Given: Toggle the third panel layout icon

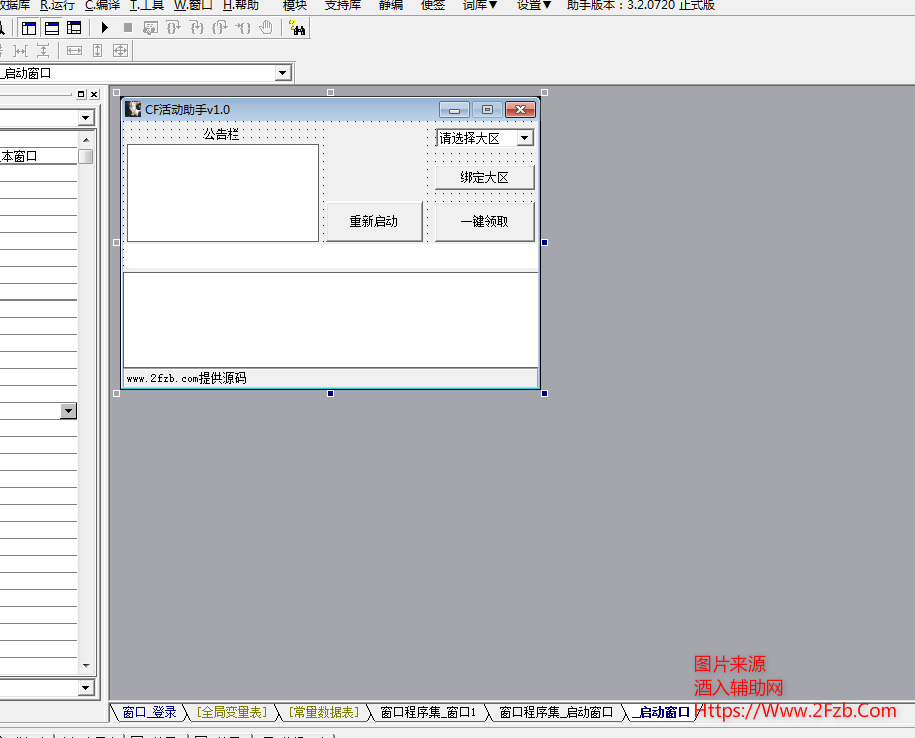Looking at the screenshot, I should [x=74, y=28].
